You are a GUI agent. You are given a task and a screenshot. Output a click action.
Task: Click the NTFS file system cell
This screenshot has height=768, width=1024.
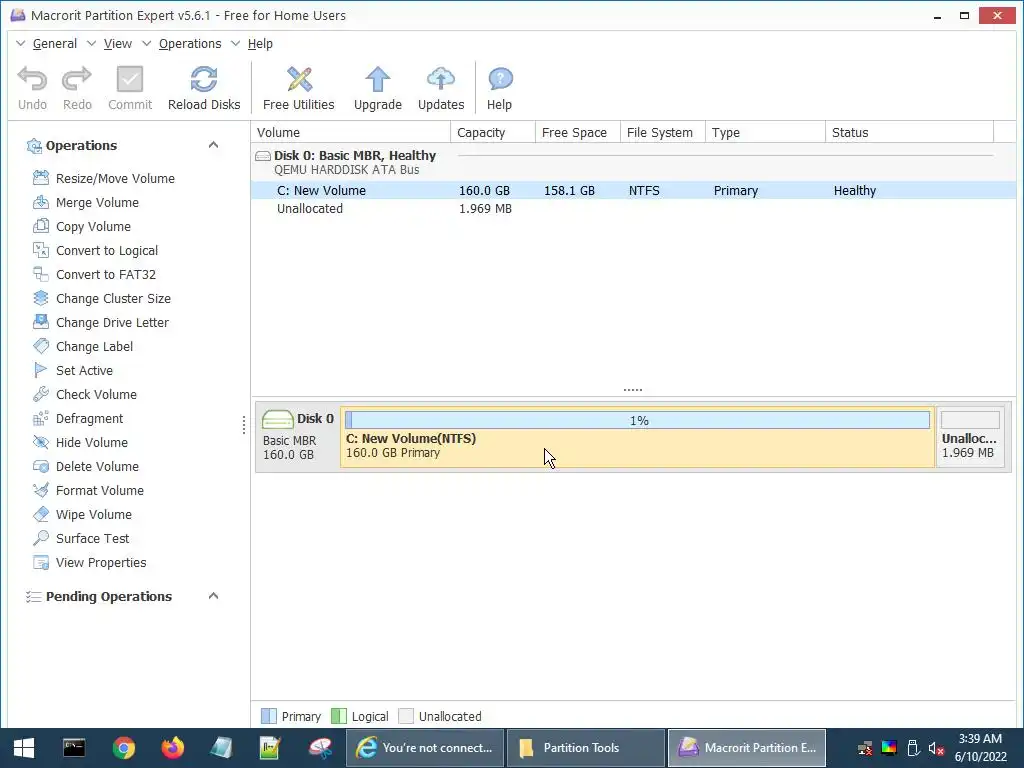point(645,191)
